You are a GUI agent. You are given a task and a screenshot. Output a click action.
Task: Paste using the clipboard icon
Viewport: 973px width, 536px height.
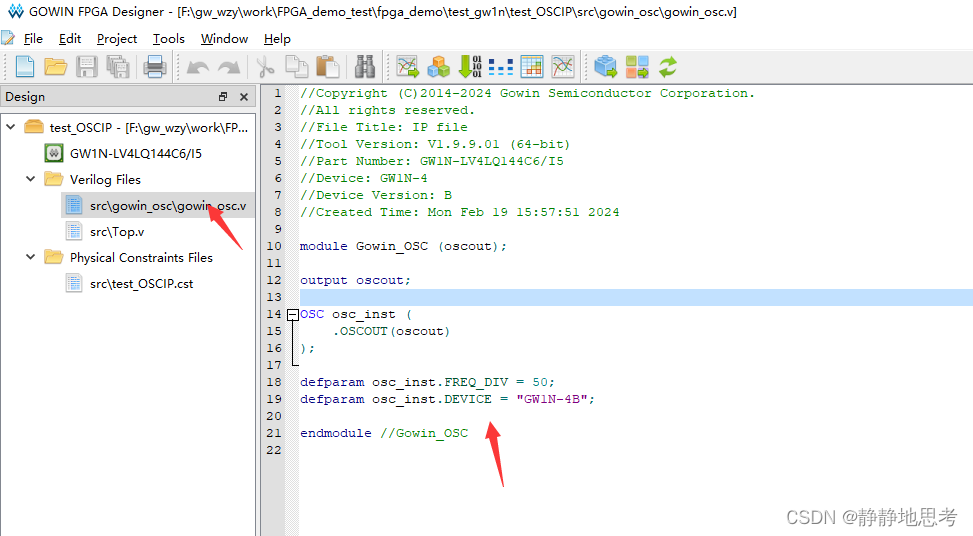click(x=328, y=66)
